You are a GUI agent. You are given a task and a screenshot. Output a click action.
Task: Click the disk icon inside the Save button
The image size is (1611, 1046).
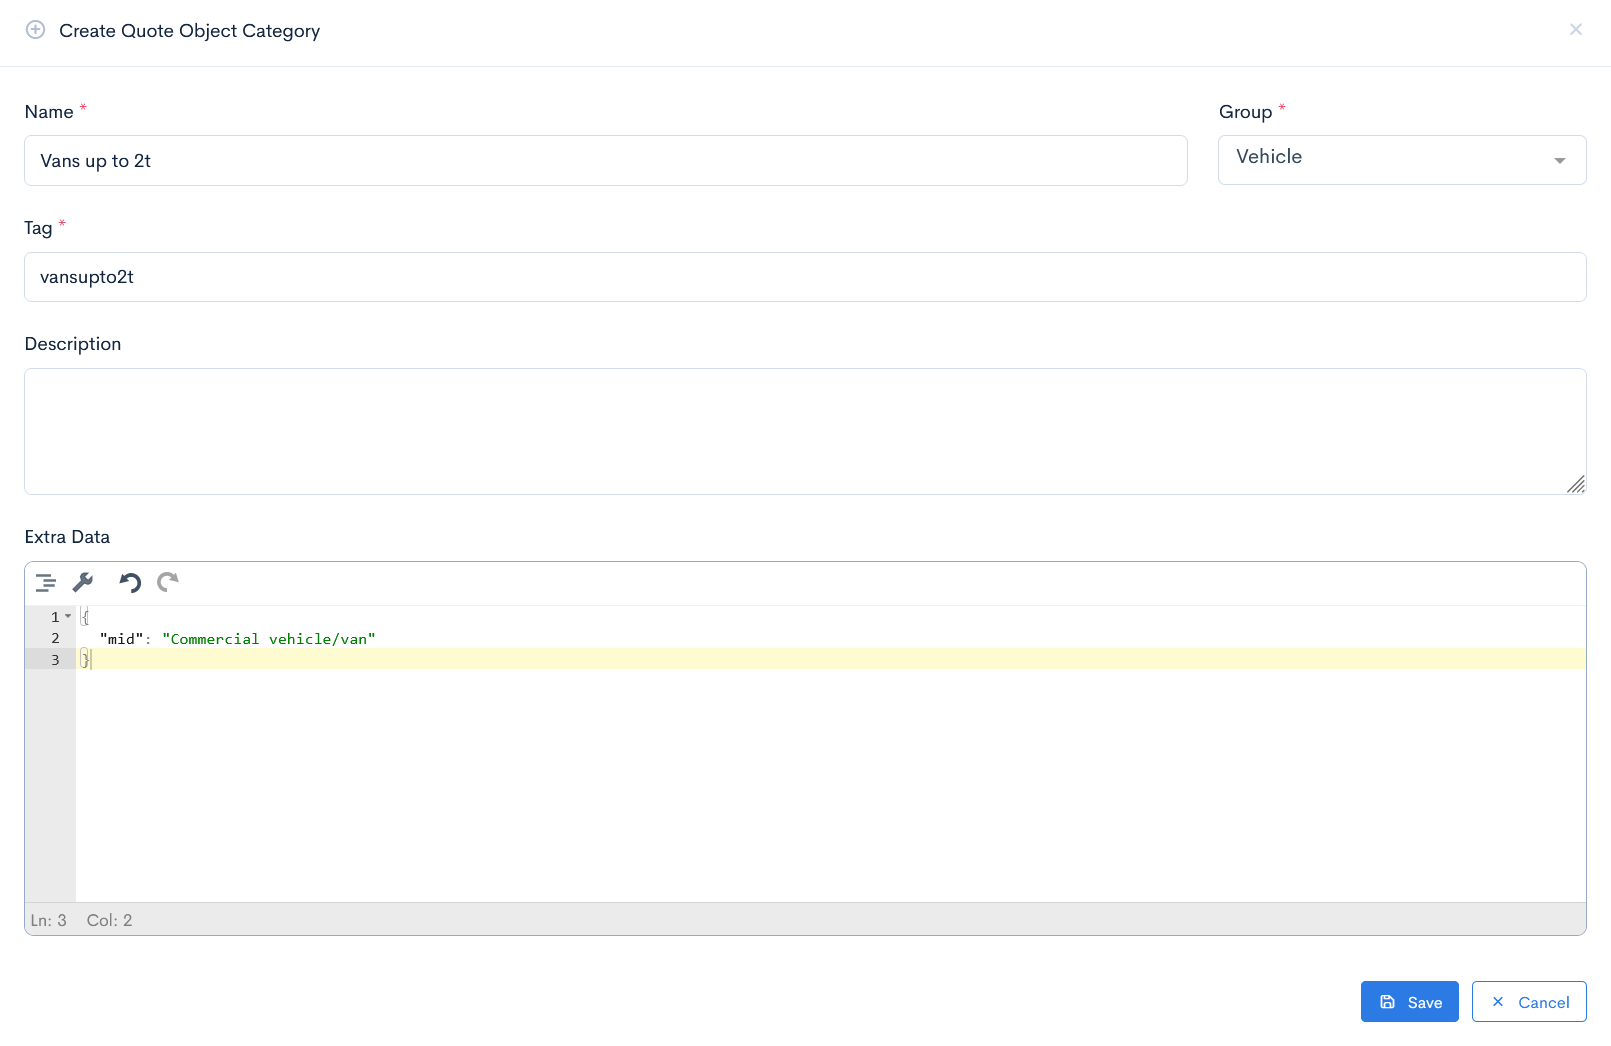coord(1388,1001)
